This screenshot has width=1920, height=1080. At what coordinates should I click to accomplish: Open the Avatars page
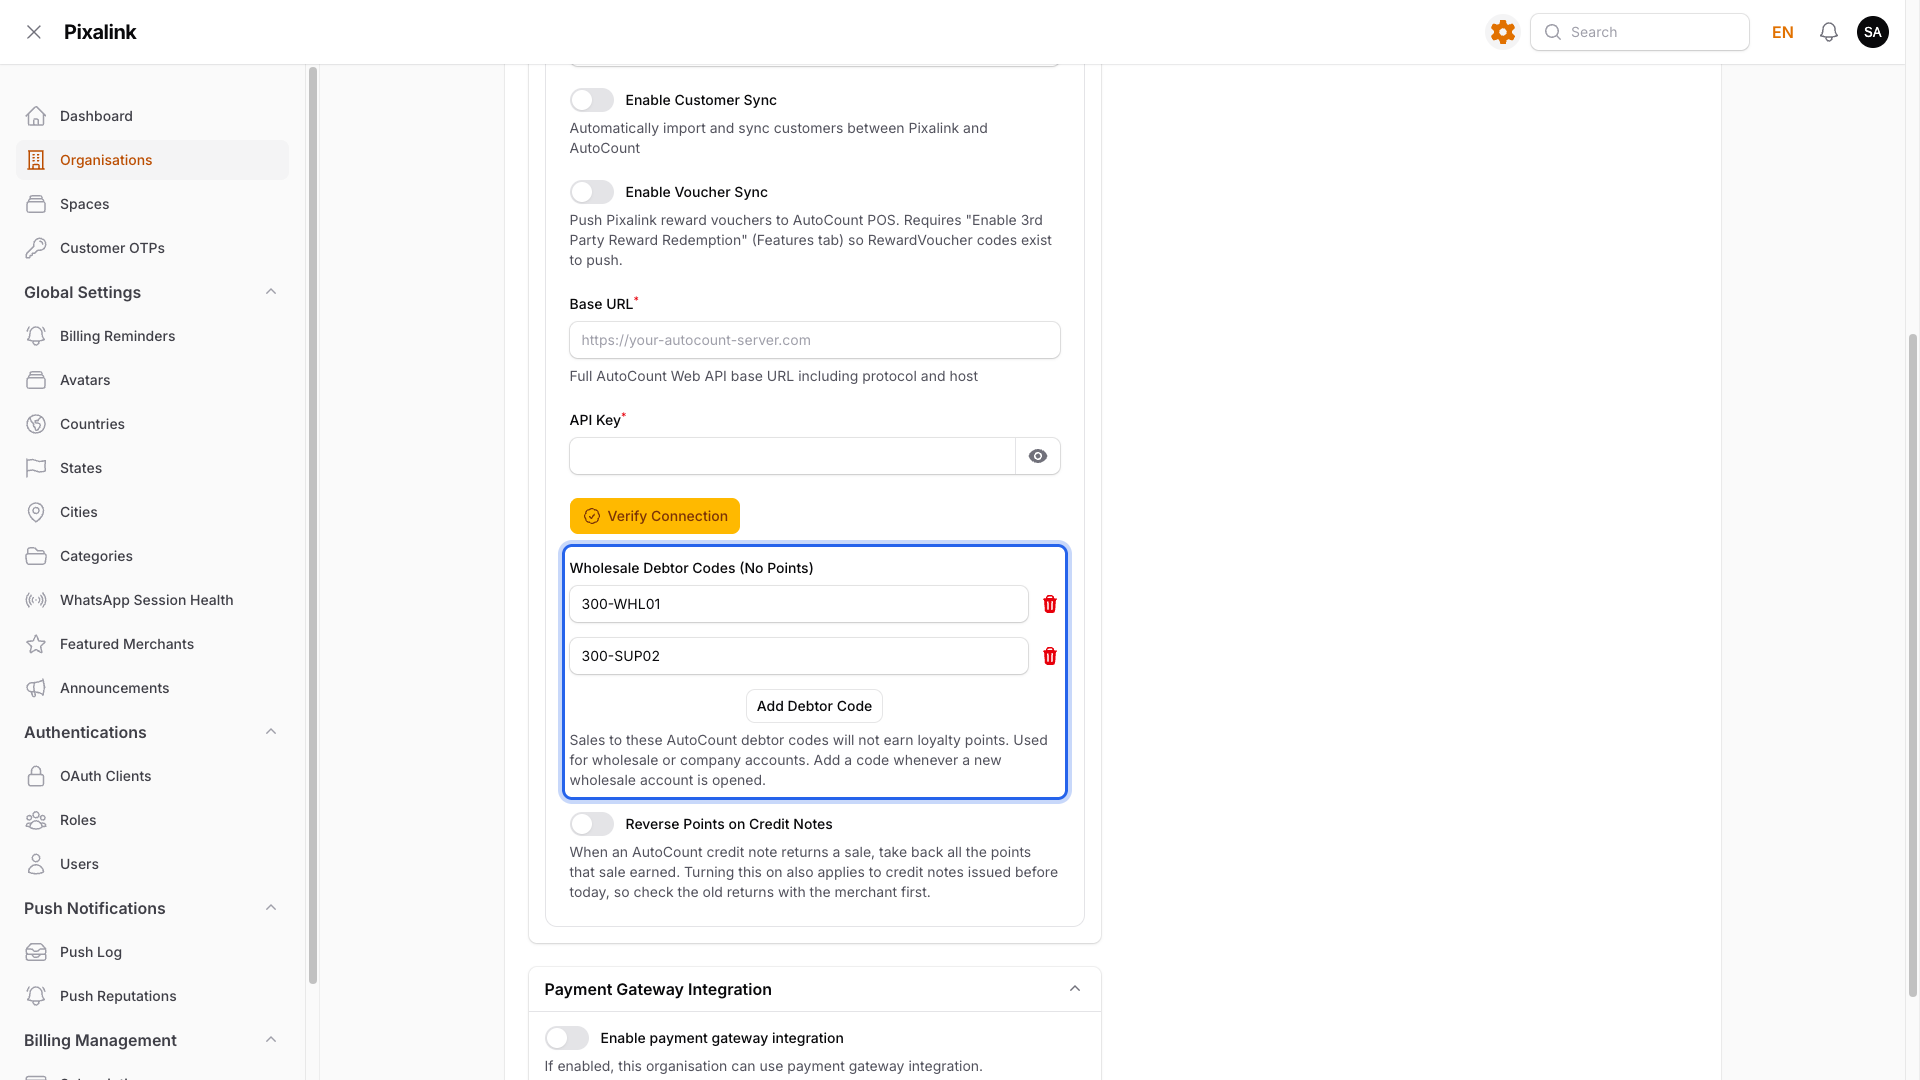click(152, 380)
